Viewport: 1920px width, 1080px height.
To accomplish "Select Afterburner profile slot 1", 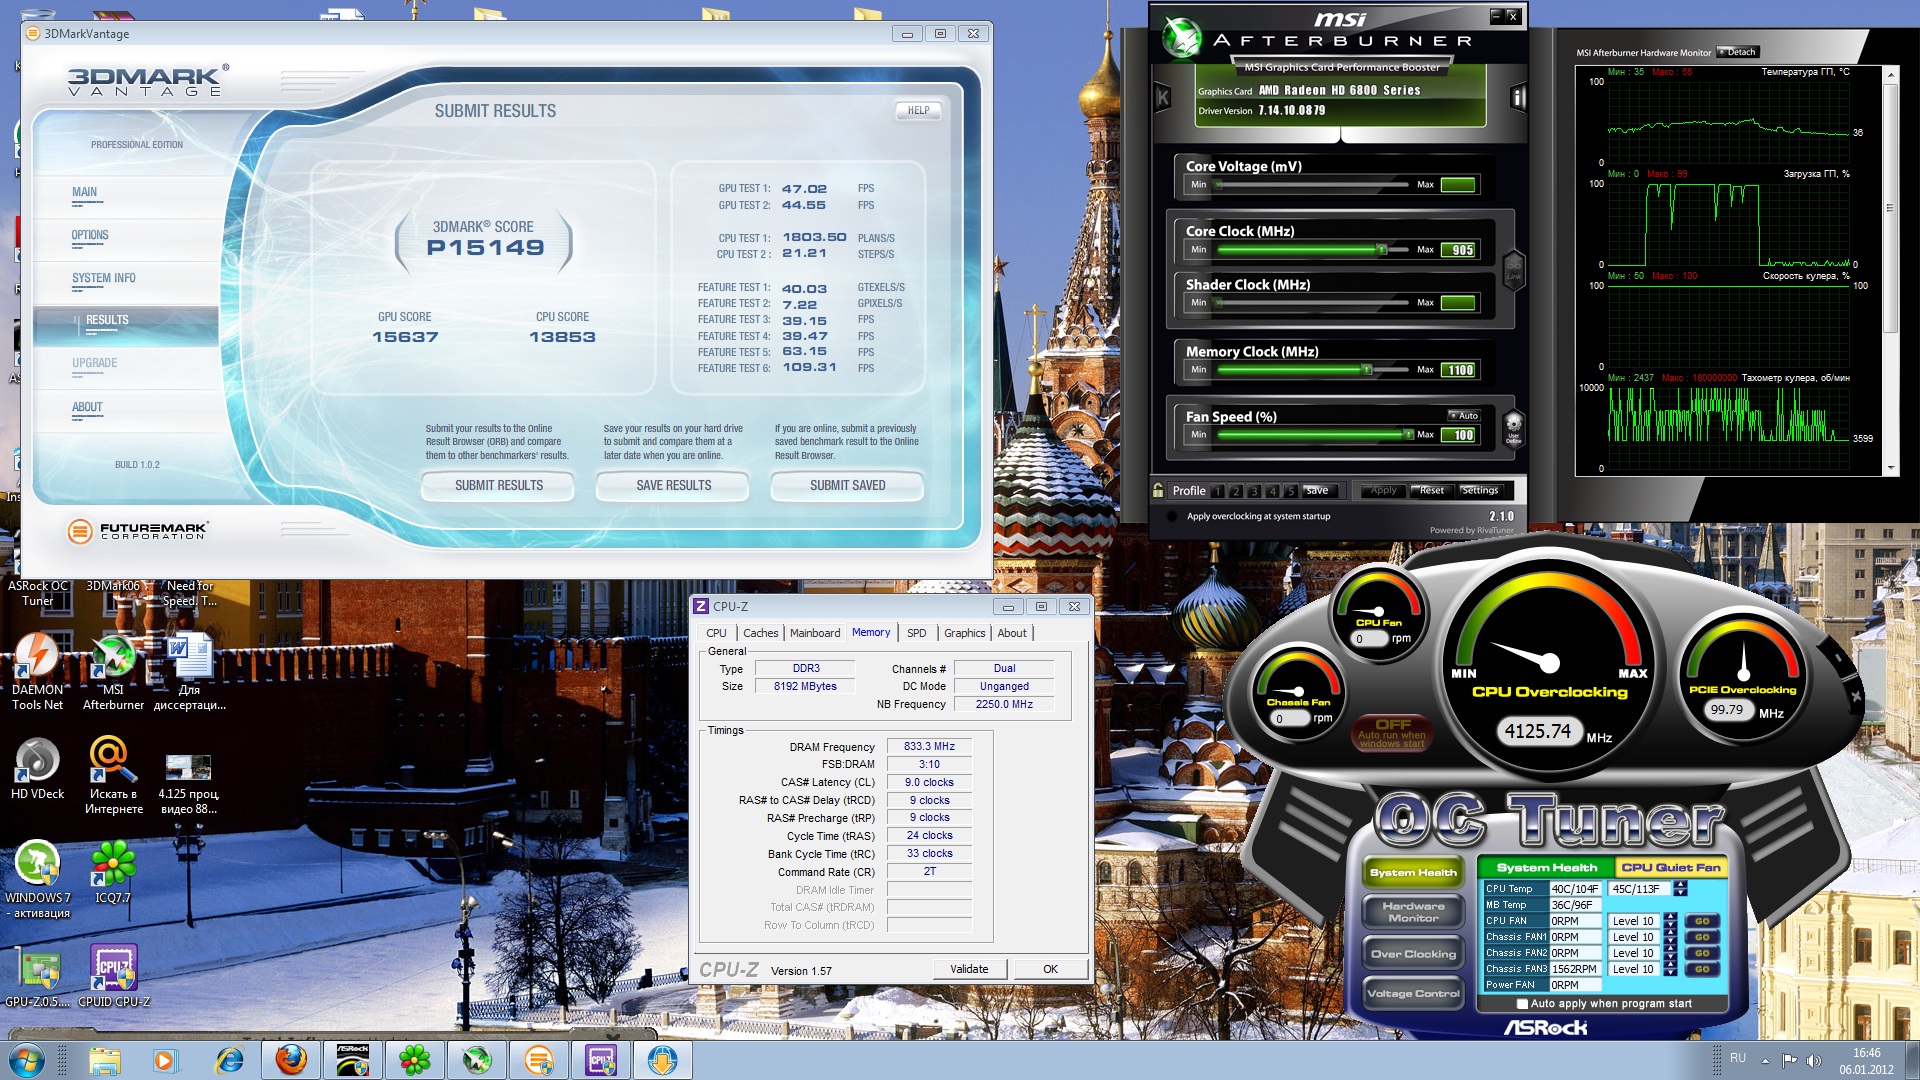I will pos(1217,491).
